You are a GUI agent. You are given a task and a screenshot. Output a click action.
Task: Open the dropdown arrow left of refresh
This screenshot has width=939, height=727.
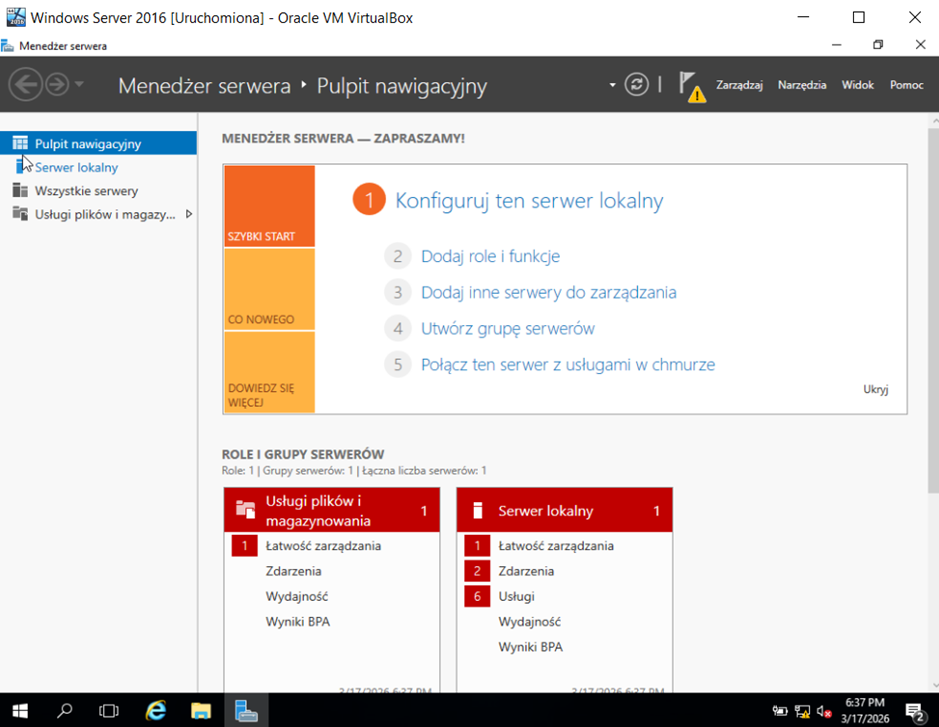click(612, 85)
